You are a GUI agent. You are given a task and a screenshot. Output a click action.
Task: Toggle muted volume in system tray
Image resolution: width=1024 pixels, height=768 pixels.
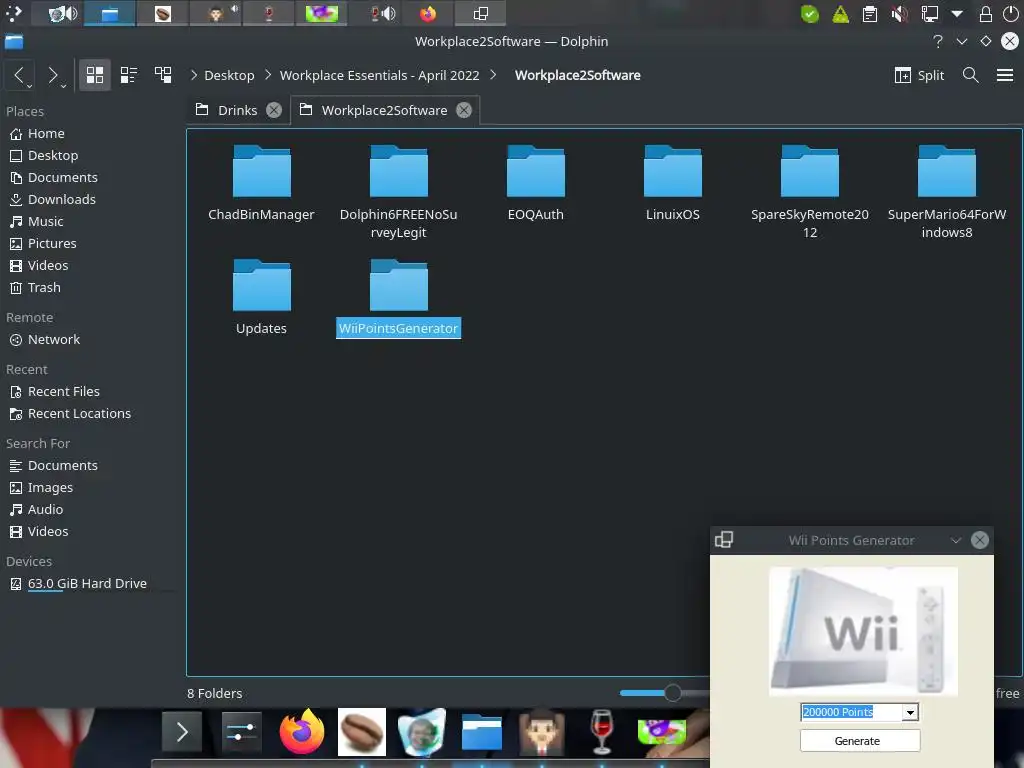click(900, 14)
